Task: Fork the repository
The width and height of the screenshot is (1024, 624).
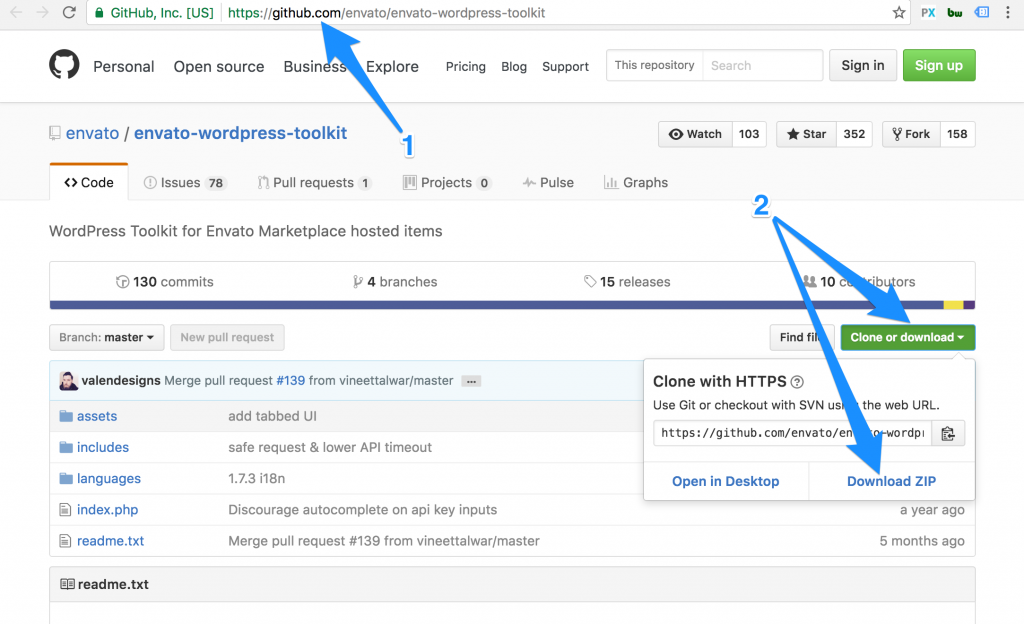Action: [x=911, y=134]
